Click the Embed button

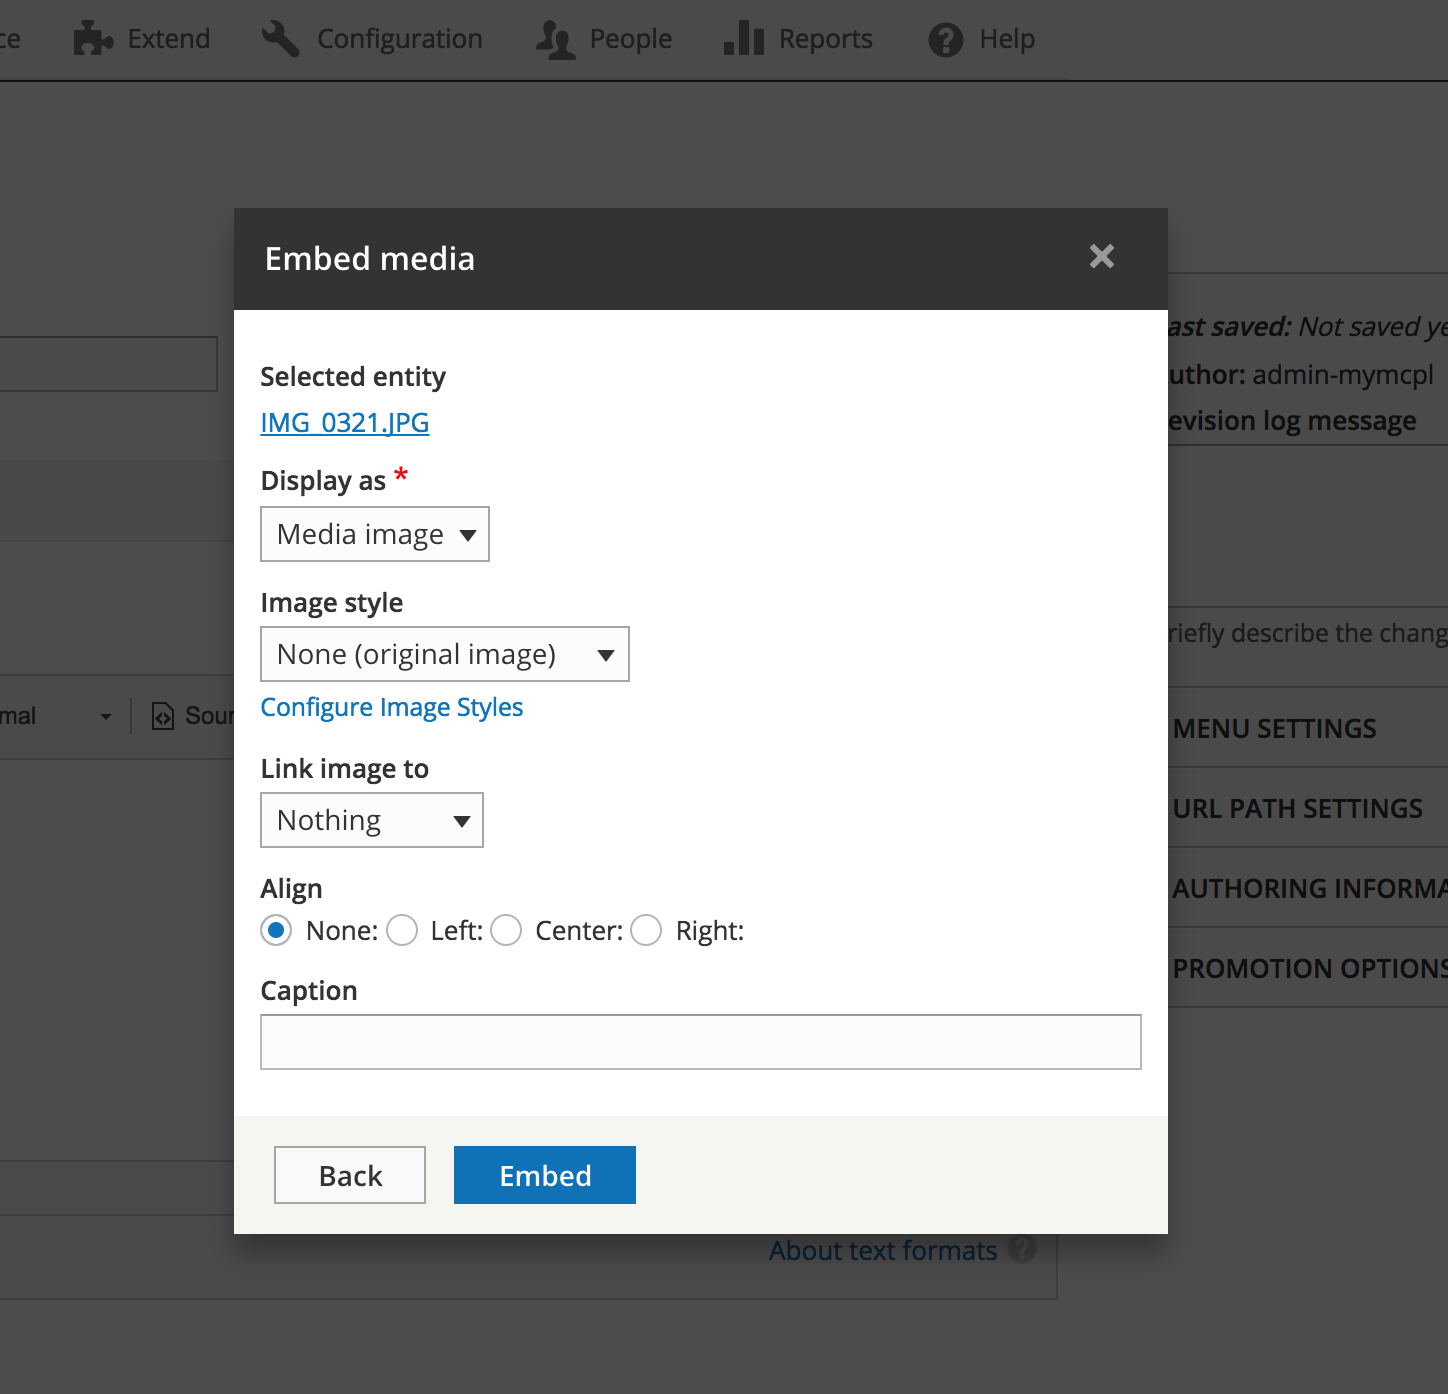pos(544,1175)
